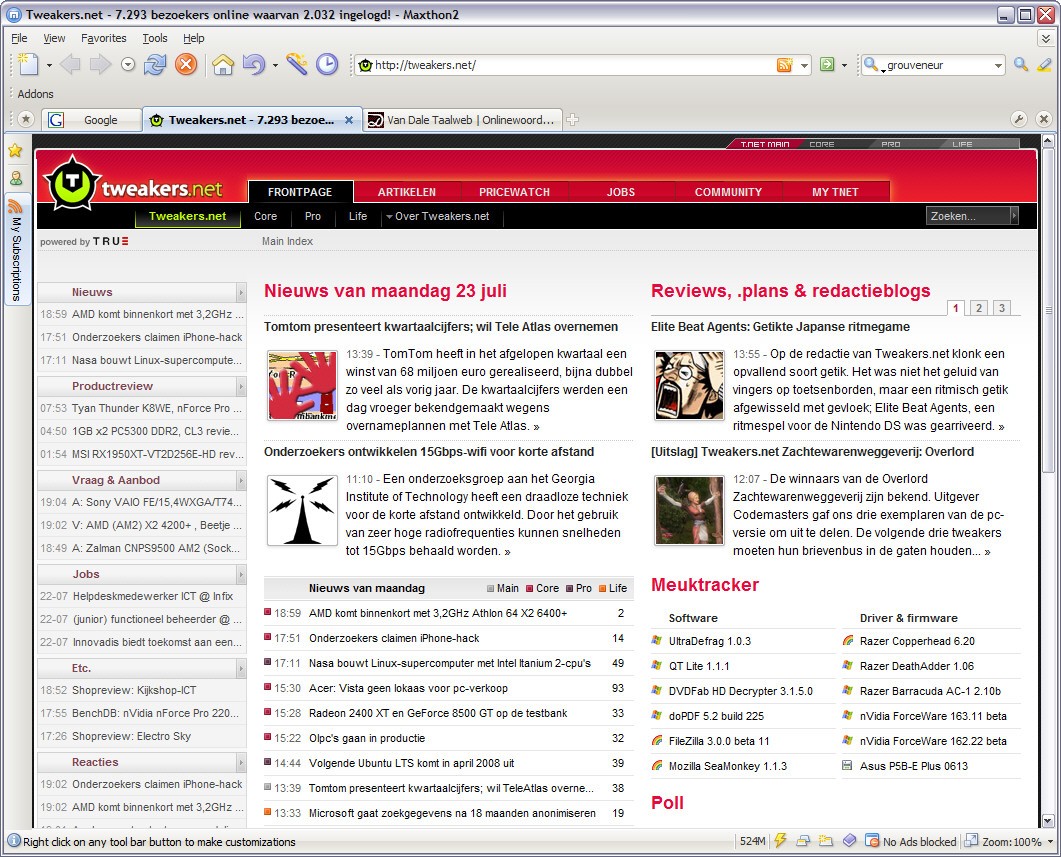Click the sparkling folder icon in status bar
The width and height of the screenshot is (1061, 857).
[826, 841]
